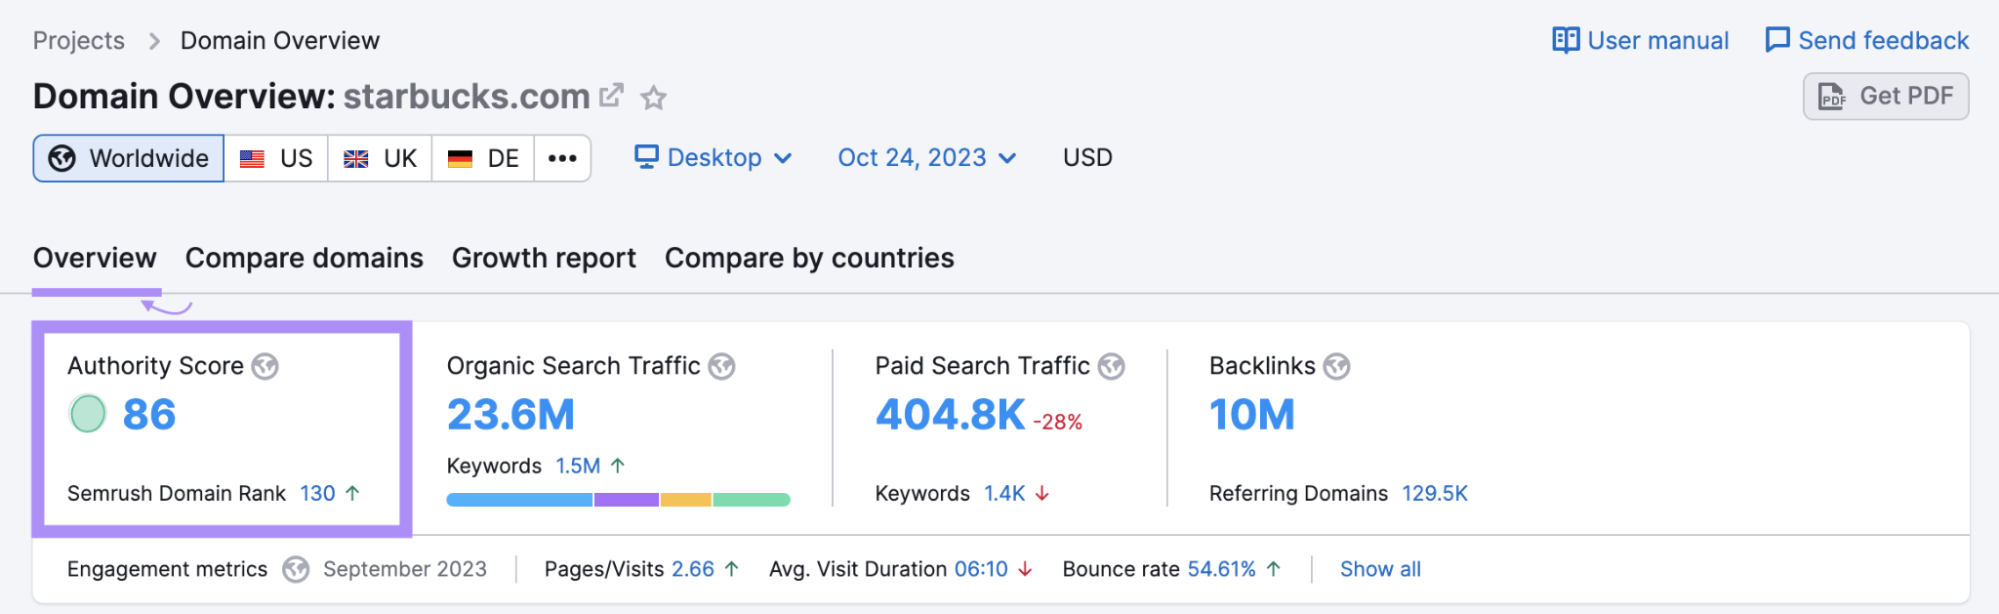
Task: Open organic Keywords 1.5M link
Action: coord(578,465)
